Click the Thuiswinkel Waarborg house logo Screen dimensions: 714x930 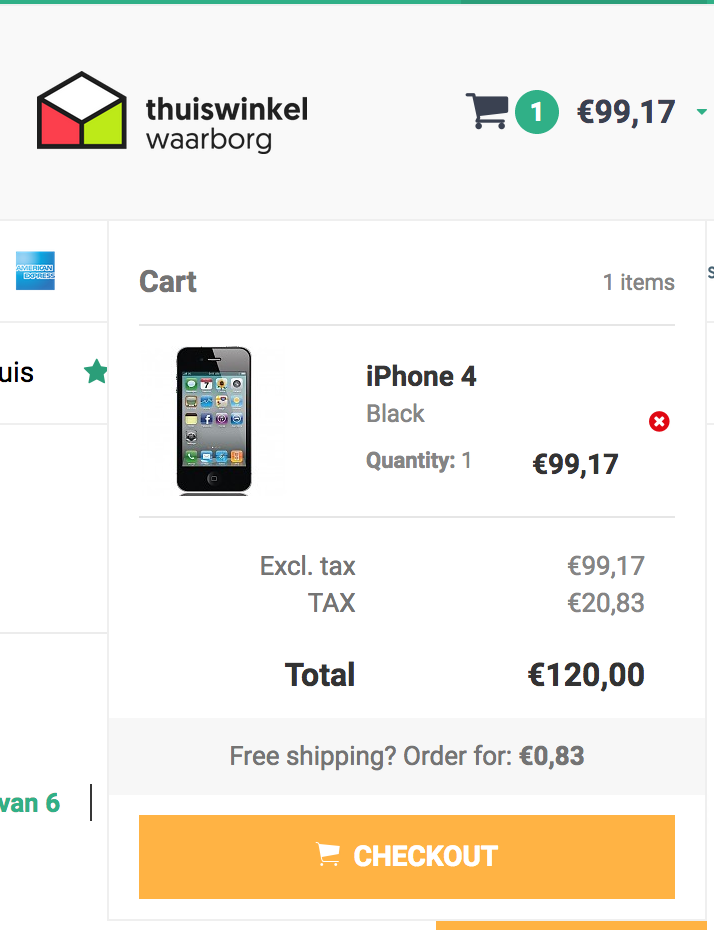click(x=82, y=110)
